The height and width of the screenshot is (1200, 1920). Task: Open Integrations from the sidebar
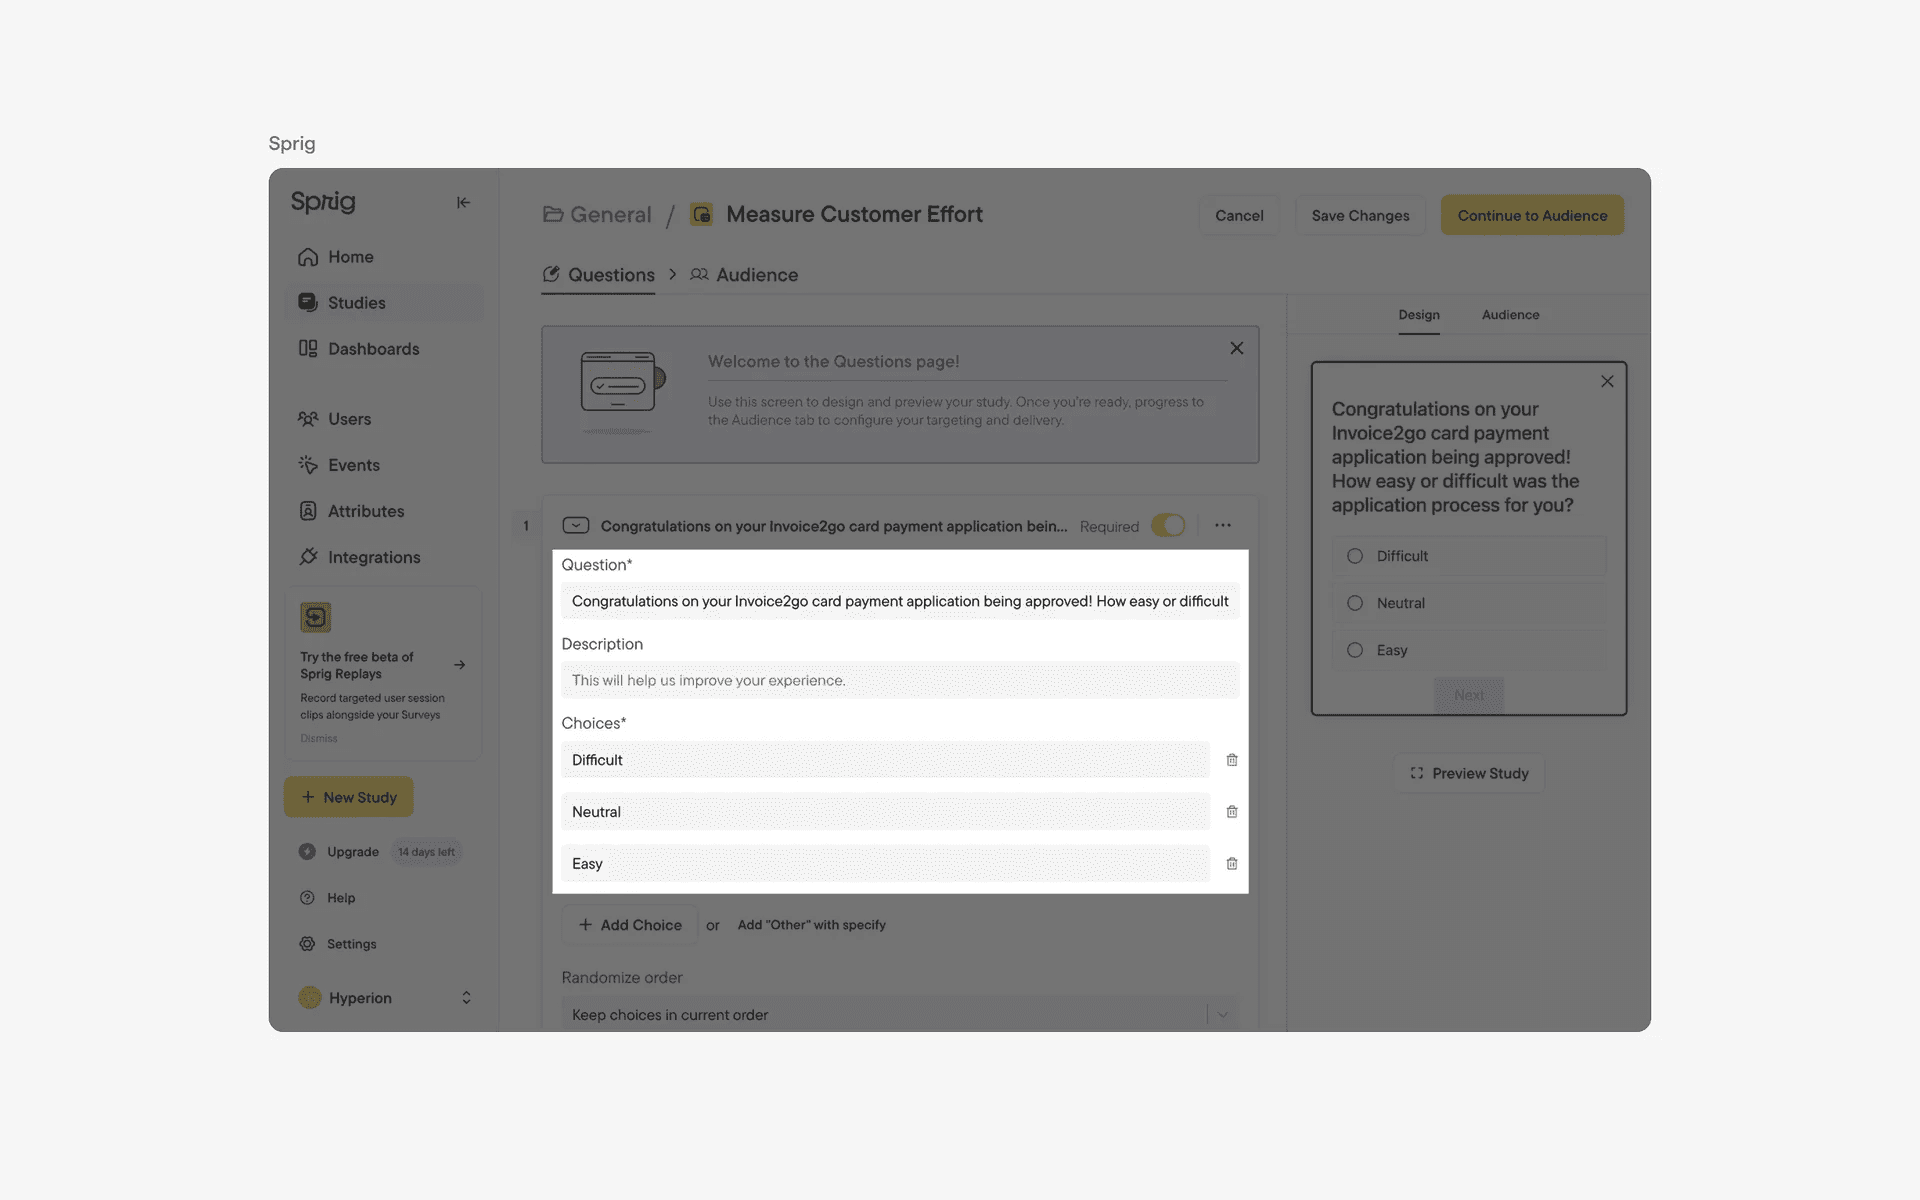pos(373,557)
